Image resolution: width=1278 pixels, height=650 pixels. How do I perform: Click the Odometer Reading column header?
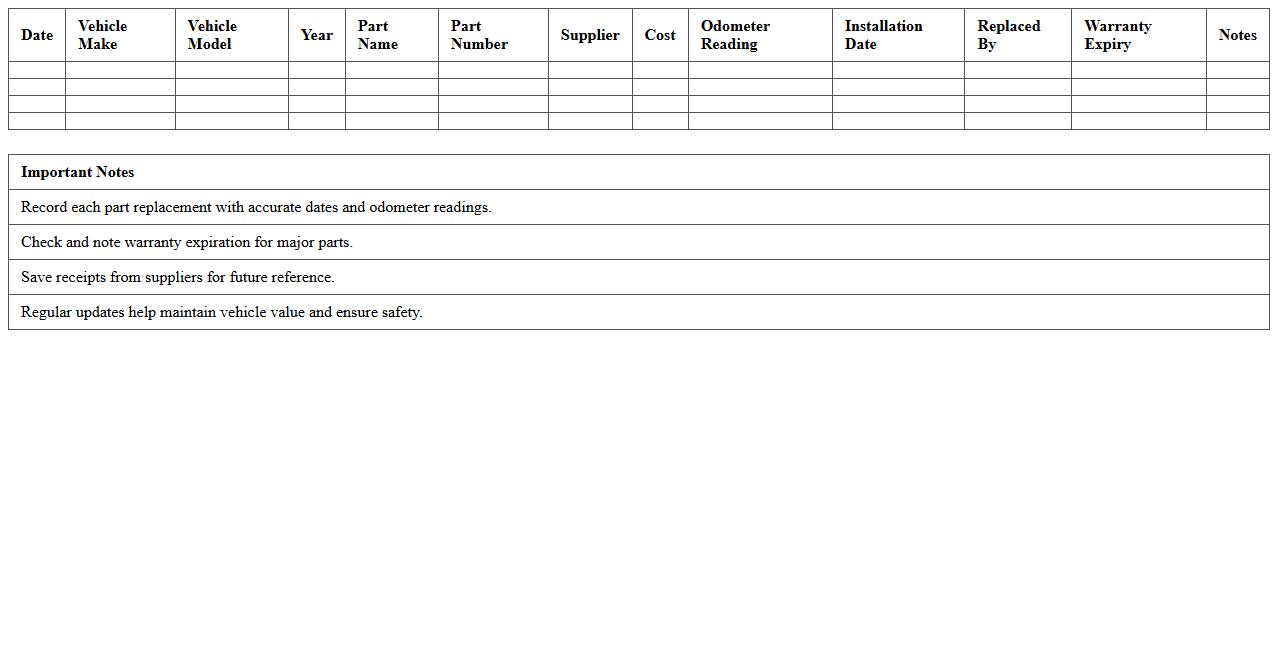[x=735, y=35]
